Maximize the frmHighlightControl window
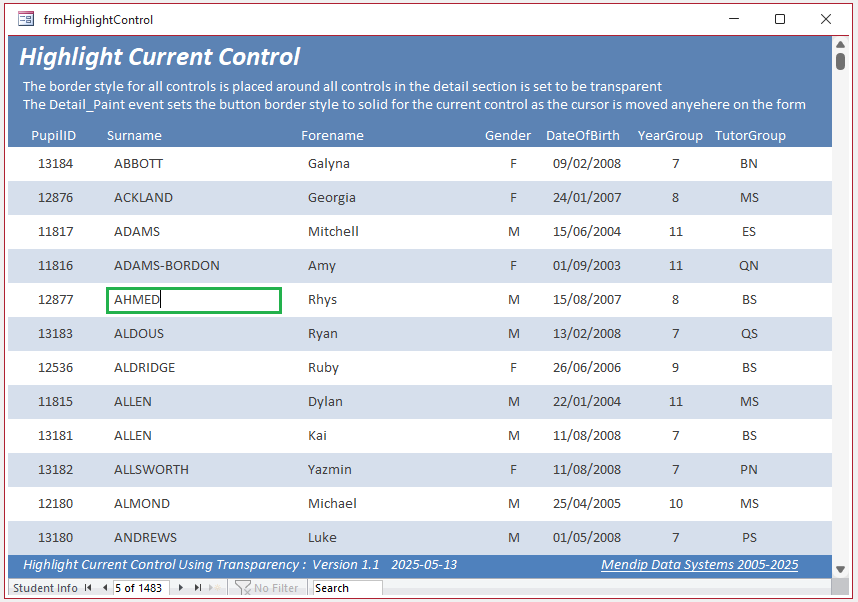The width and height of the screenshot is (858, 602). tap(780, 19)
